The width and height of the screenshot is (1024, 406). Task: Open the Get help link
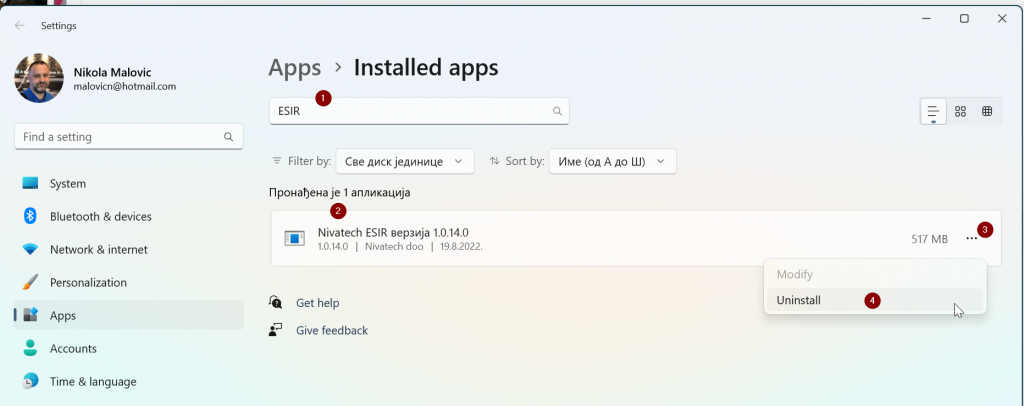click(x=317, y=303)
